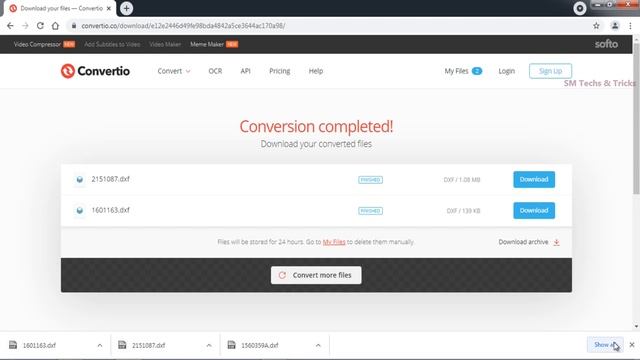
Task: Open the OCR menu item
Action: (215, 71)
